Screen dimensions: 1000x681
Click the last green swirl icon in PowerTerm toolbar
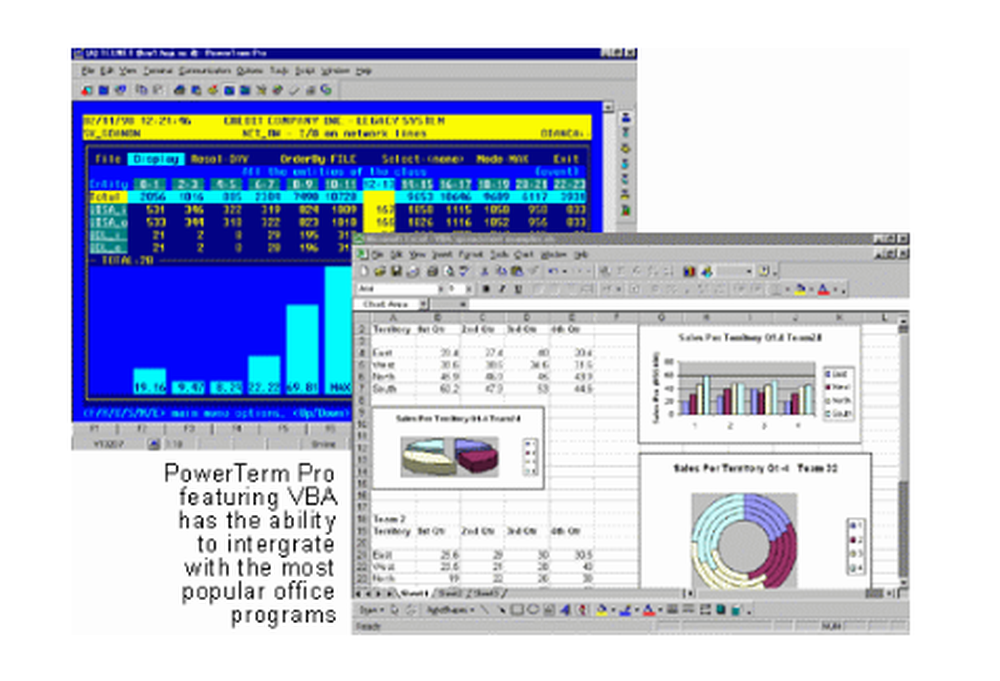point(326,91)
